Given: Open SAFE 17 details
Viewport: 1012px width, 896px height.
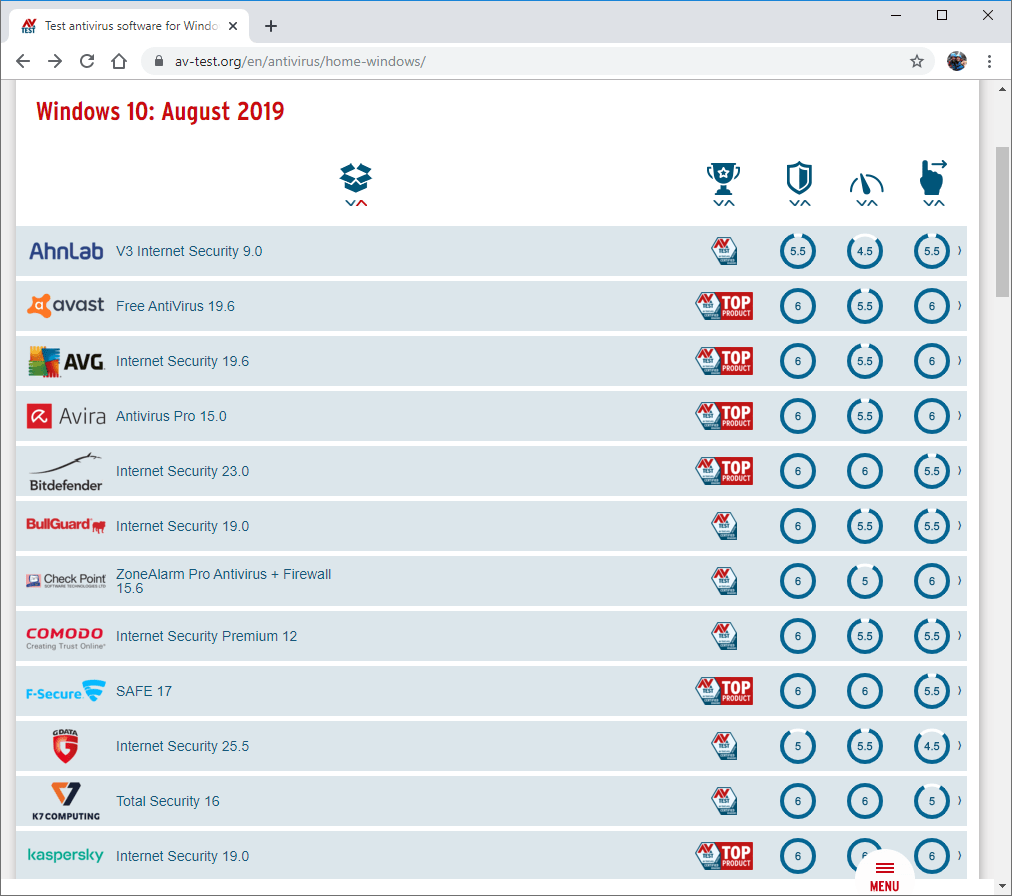Looking at the screenshot, I should pos(144,691).
